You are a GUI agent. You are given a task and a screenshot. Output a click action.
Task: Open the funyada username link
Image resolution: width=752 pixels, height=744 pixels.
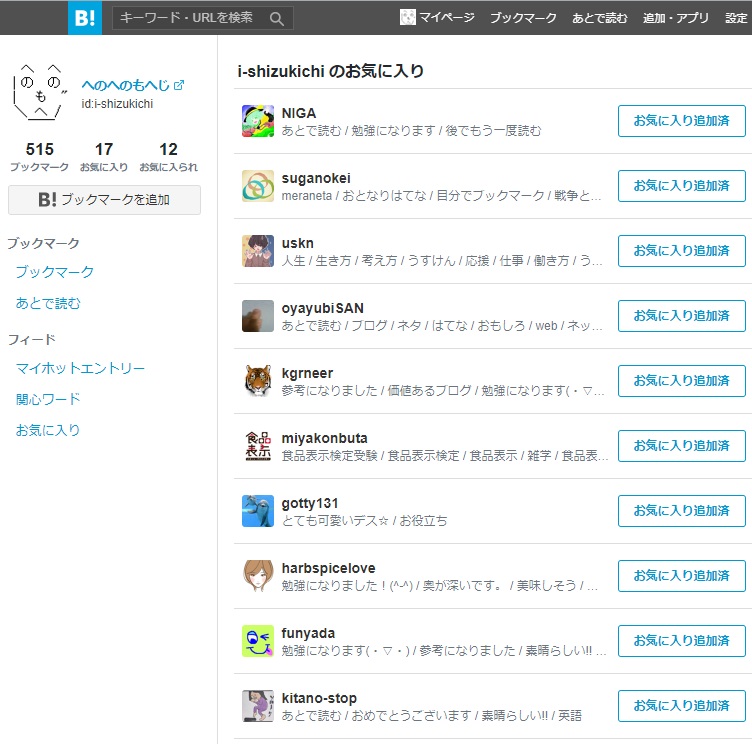coord(308,633)
